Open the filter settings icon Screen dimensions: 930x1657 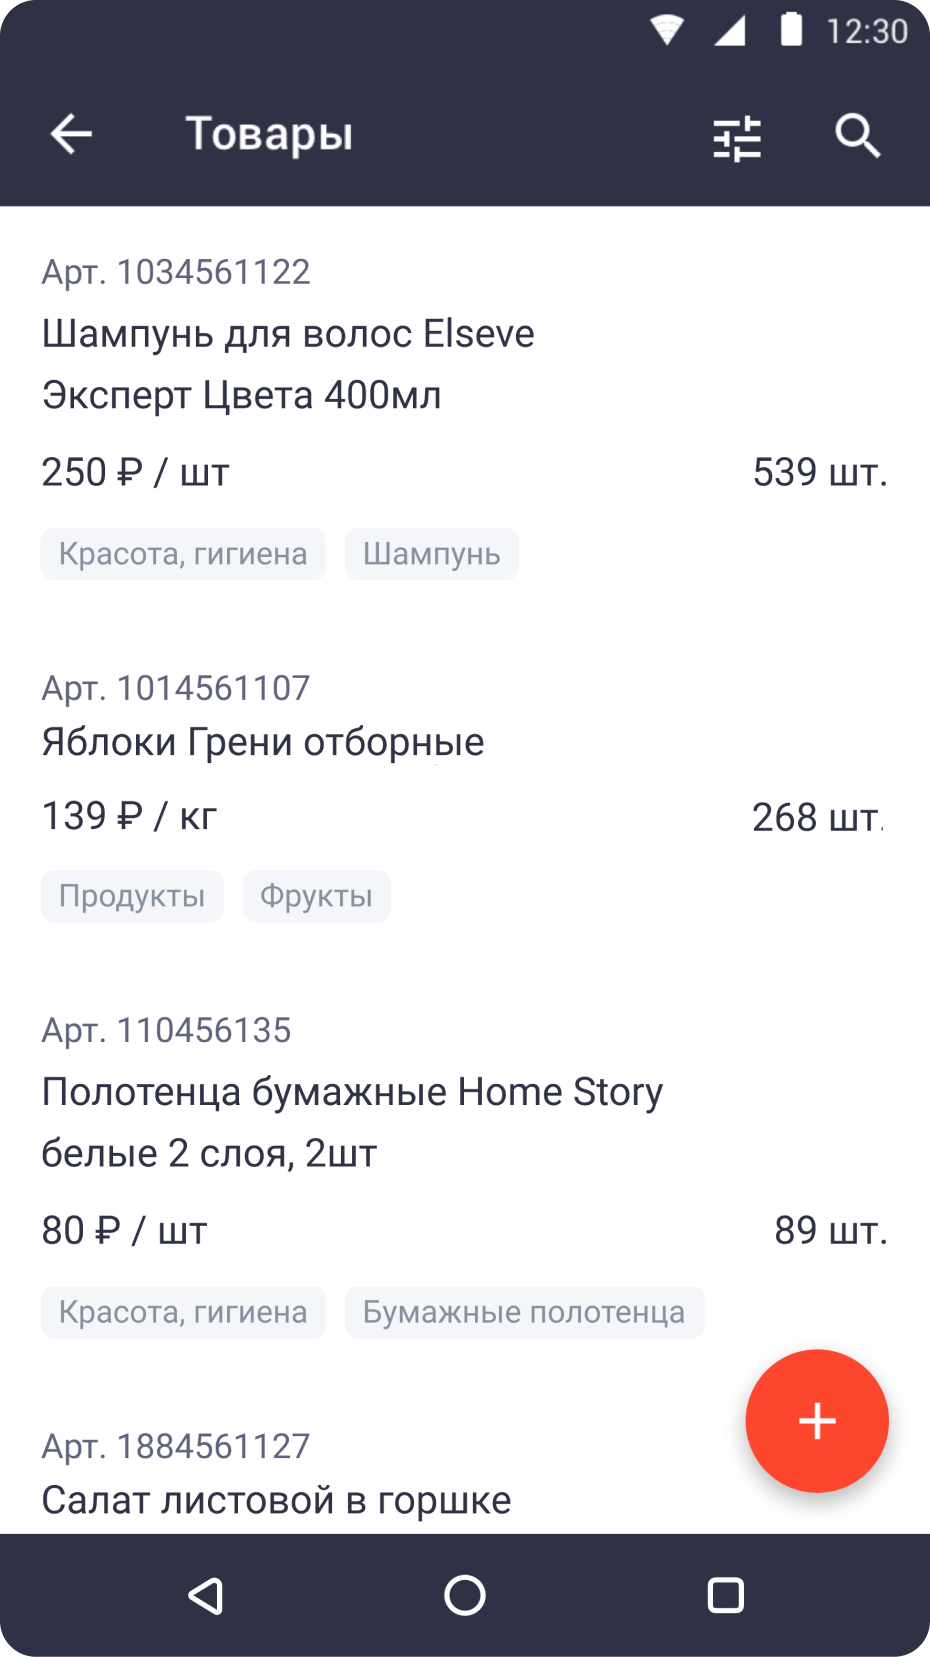coord(737,138)
